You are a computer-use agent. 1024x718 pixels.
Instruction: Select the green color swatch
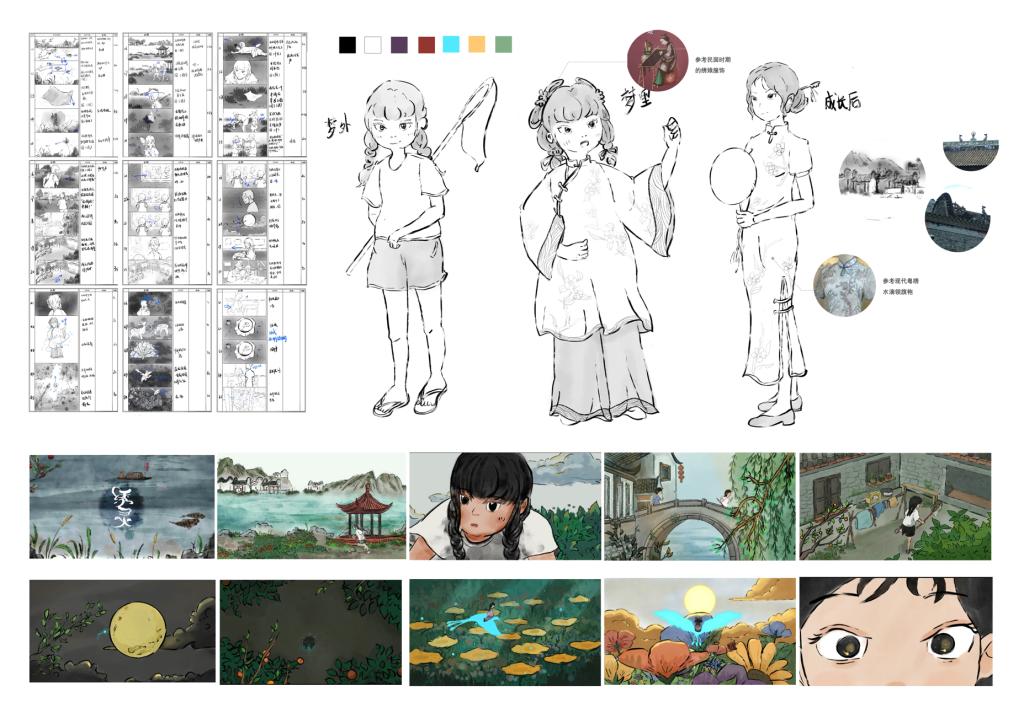pos(504,45)
